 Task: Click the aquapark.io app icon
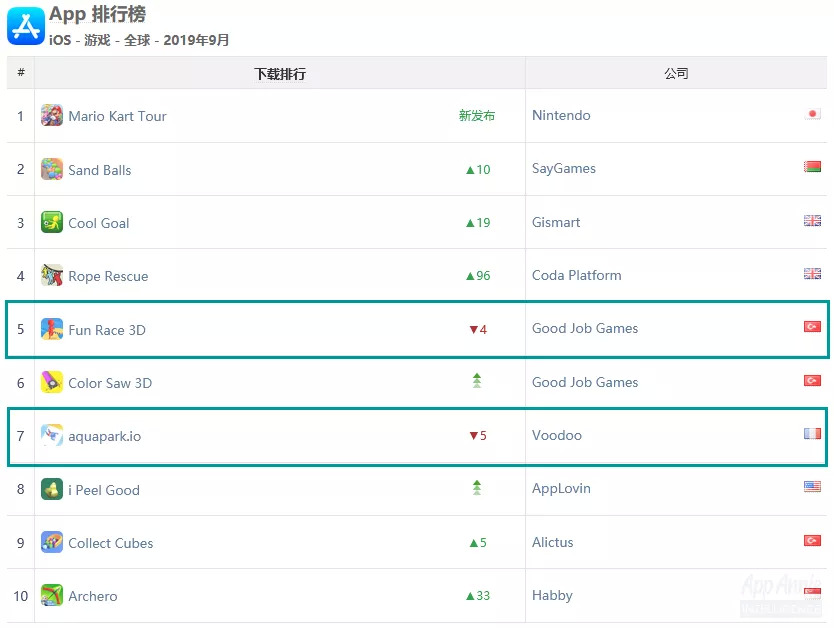tap(52, 436)
